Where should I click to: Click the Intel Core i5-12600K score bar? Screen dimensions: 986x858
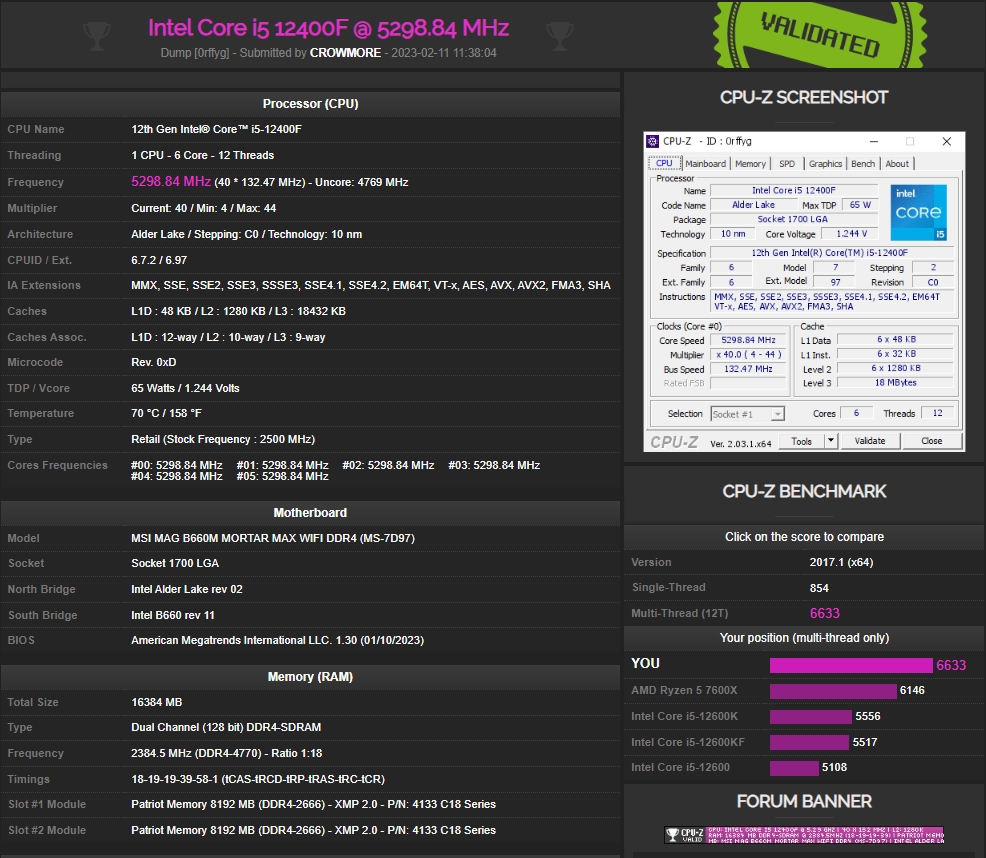(811, 716)
